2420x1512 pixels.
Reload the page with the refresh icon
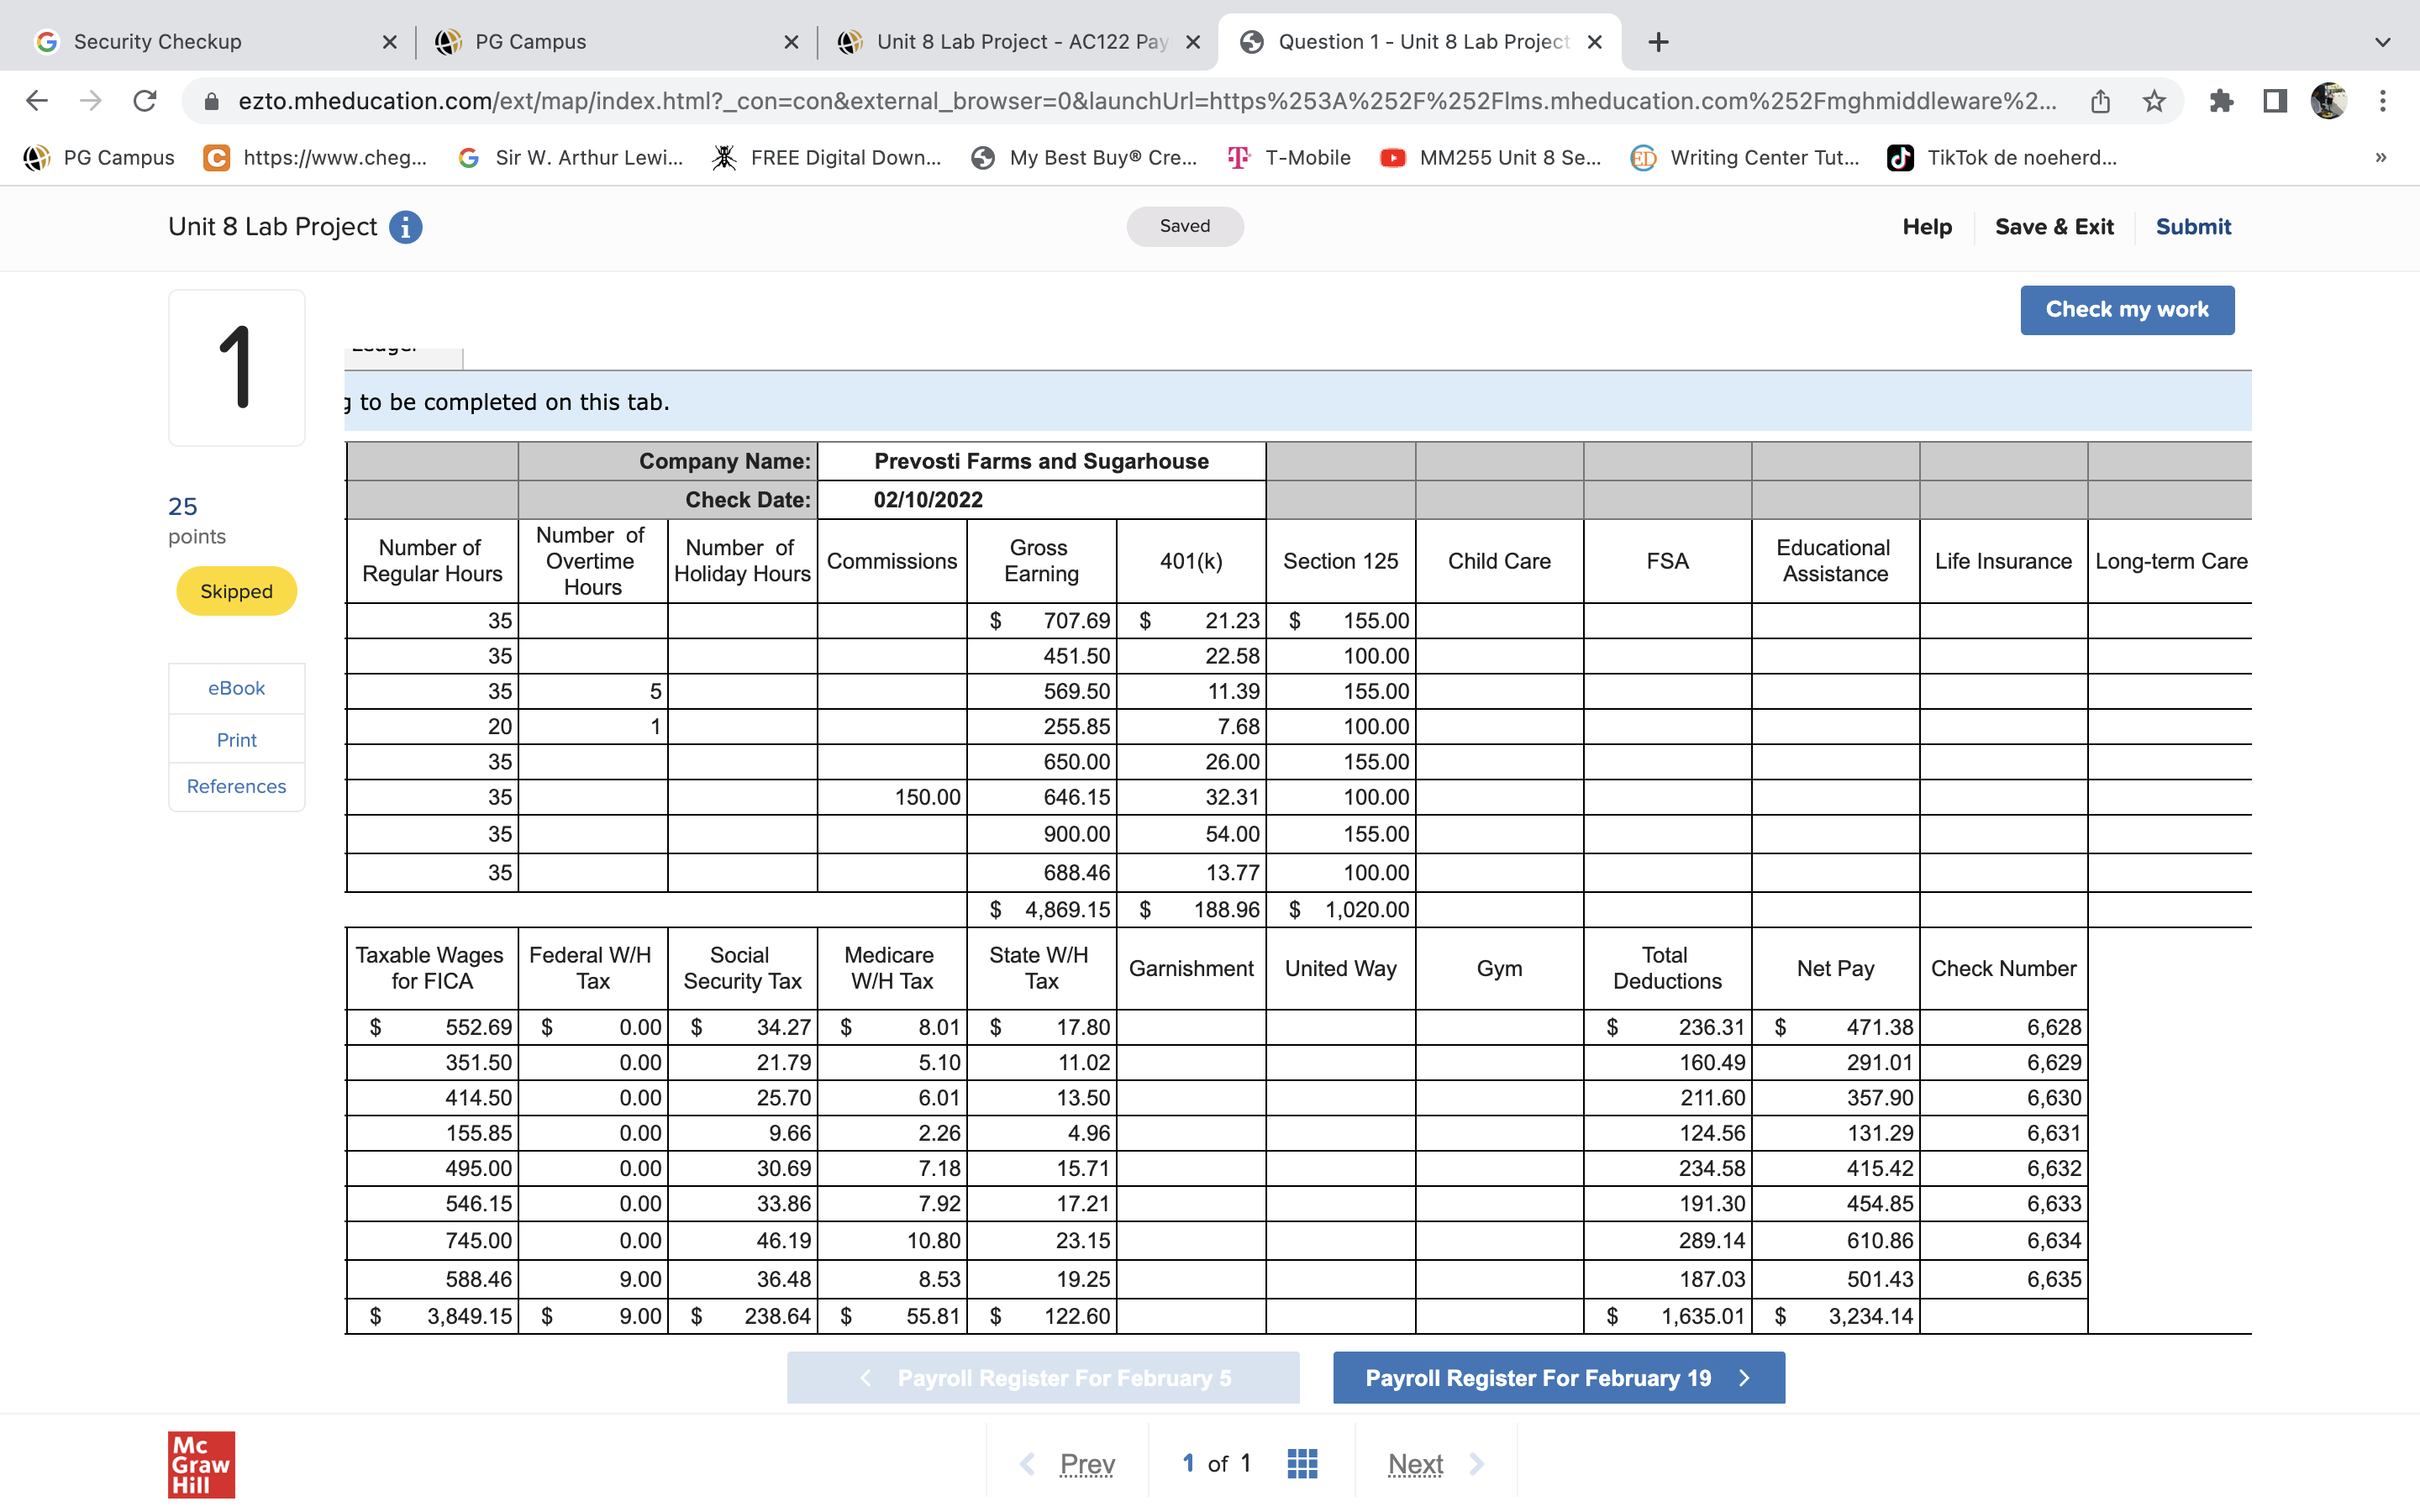click(145, 101)
